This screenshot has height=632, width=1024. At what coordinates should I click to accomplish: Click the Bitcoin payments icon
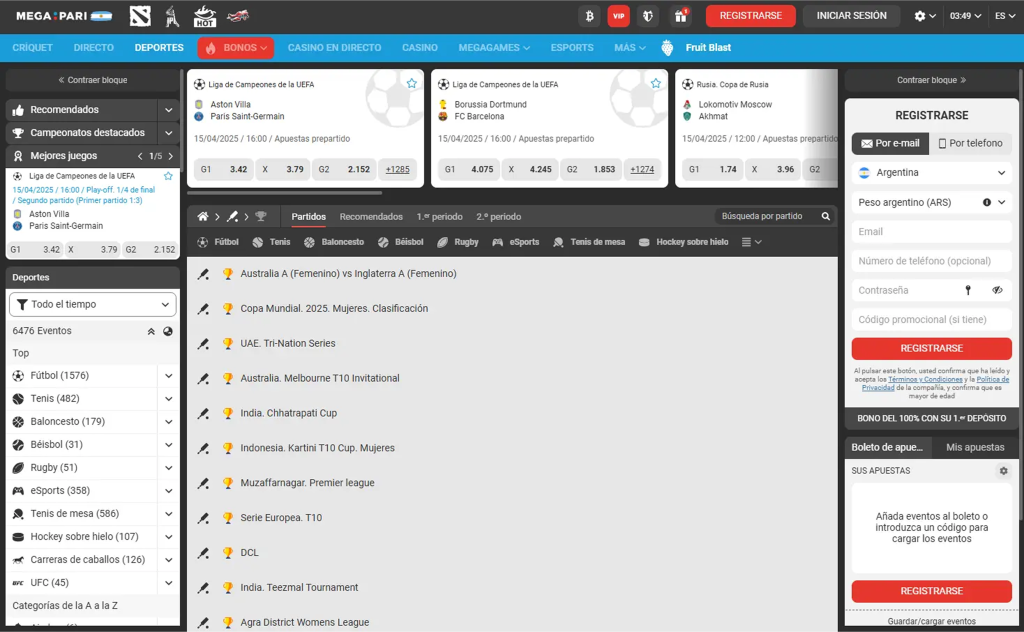tap(590, 16)
